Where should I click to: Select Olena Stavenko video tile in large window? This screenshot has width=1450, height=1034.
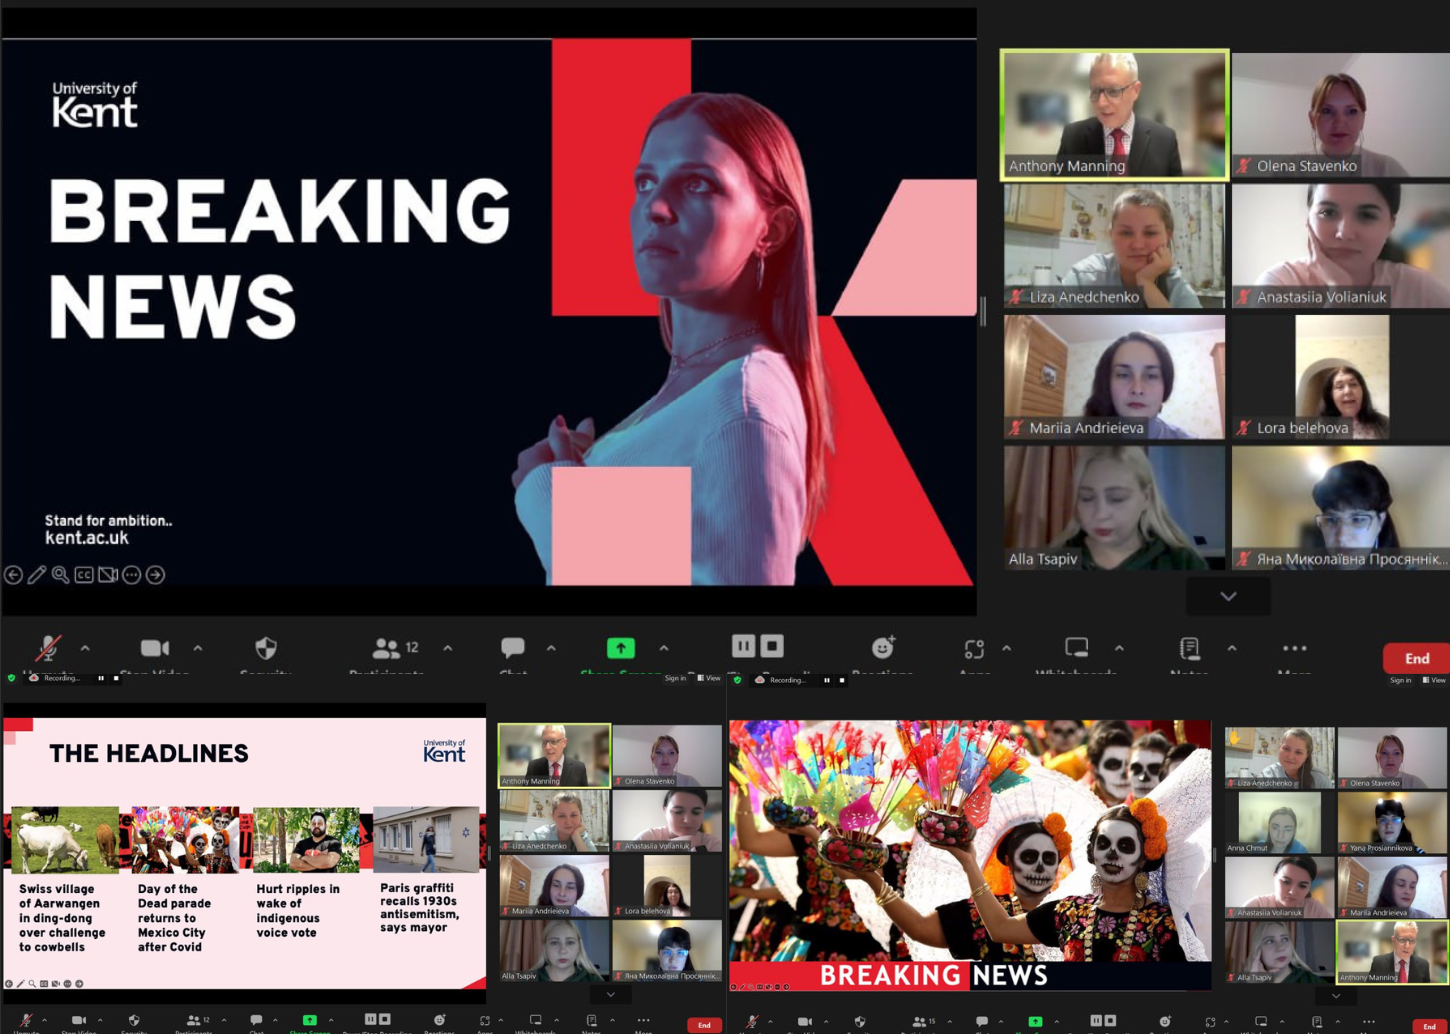(x=1341, y=115)
